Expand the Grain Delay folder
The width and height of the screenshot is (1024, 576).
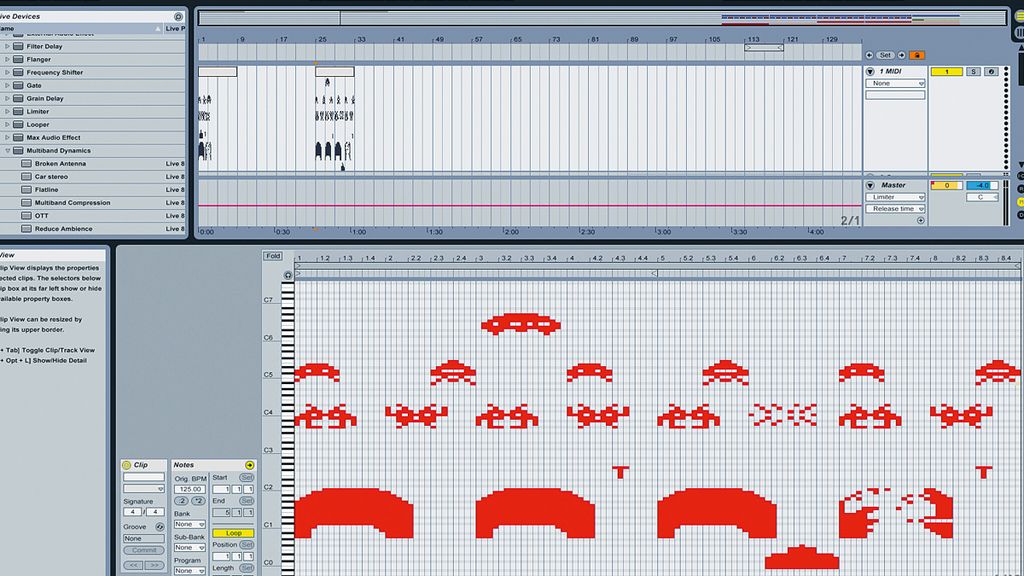pyautogui.click(x=7, y=99)
